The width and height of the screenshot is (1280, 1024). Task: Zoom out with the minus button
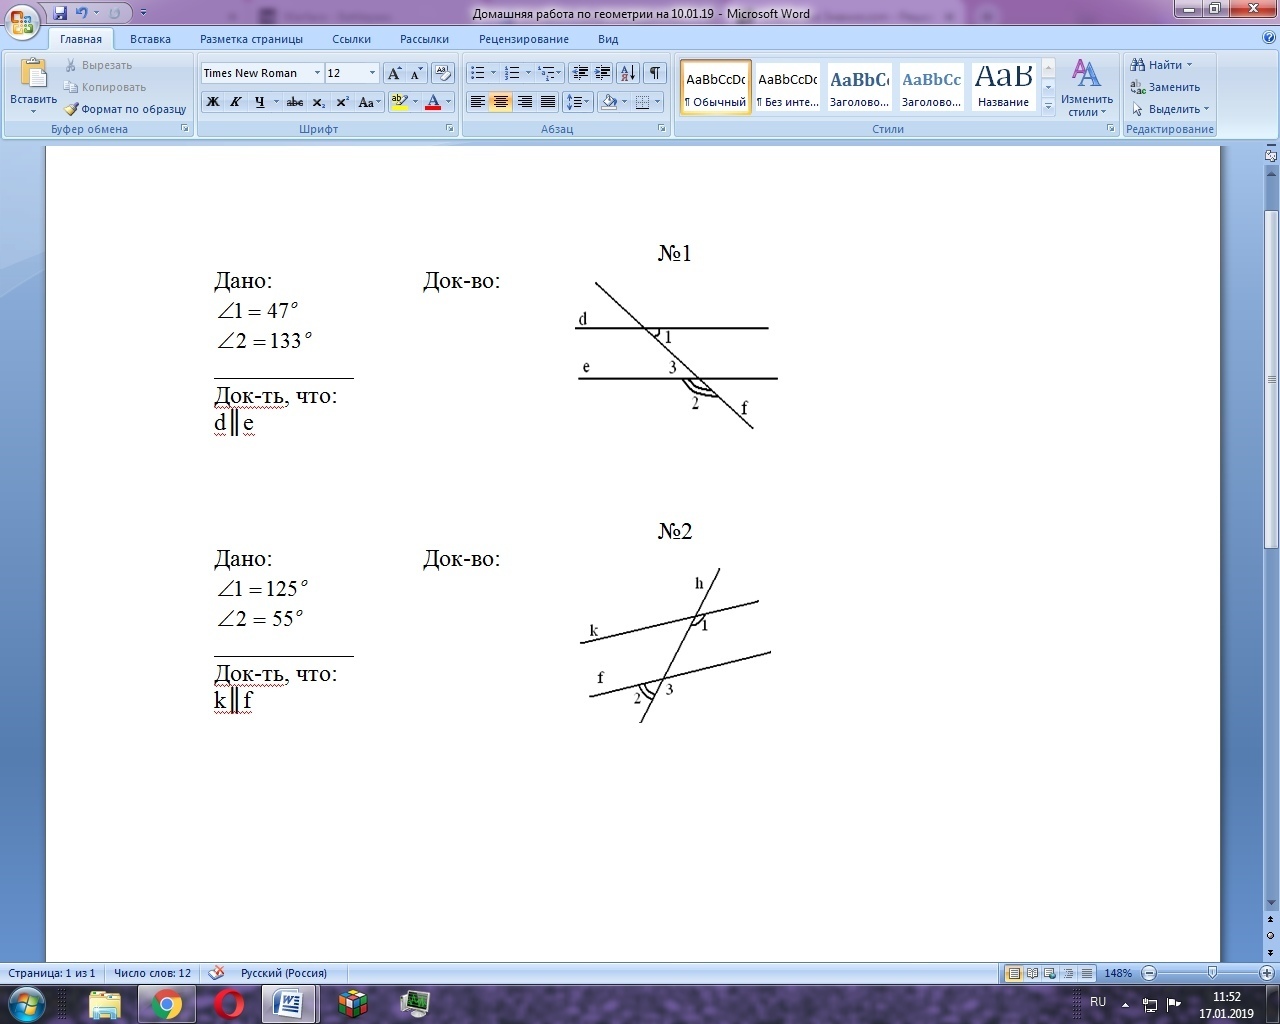coord(1149,973)
